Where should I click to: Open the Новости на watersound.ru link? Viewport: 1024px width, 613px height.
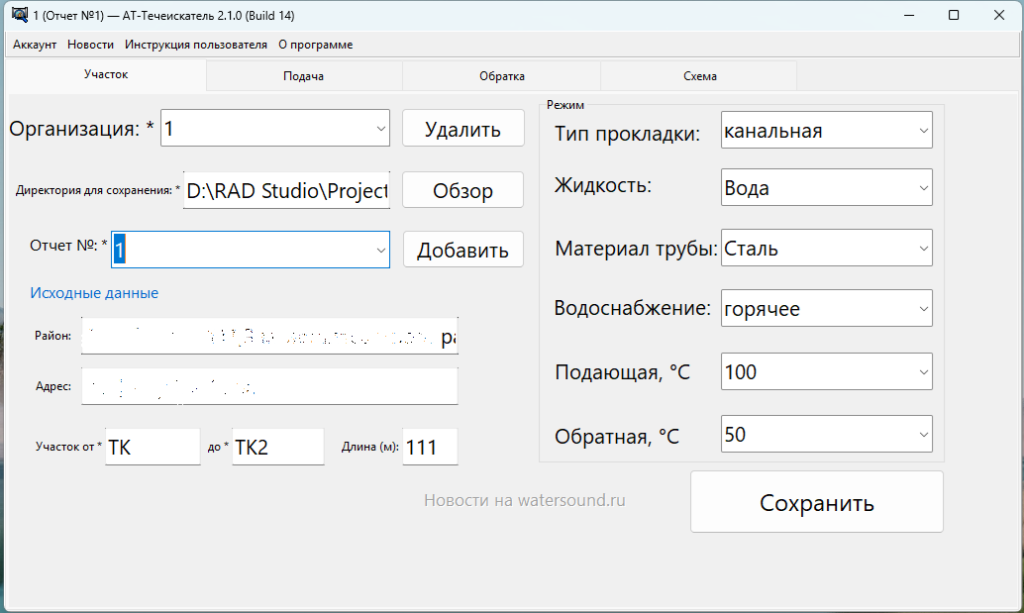tap(524, 500)
